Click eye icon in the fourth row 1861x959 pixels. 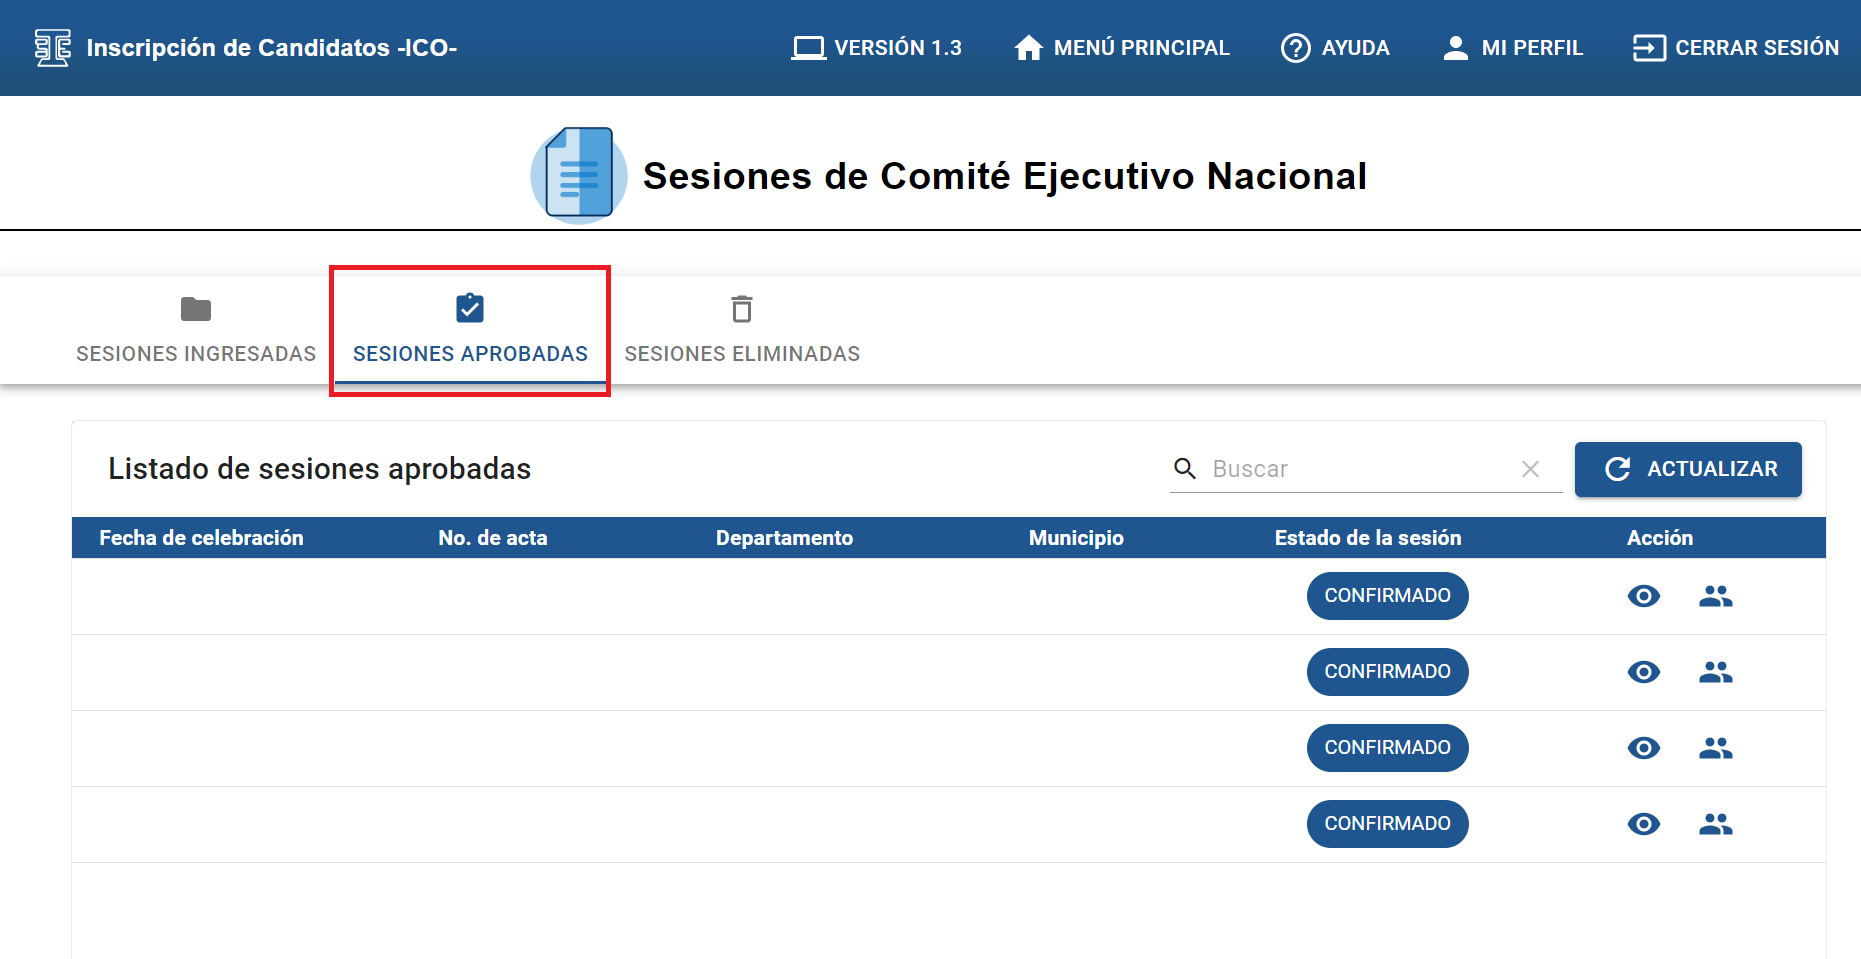pyautogui.click(x=1643, y=824)
